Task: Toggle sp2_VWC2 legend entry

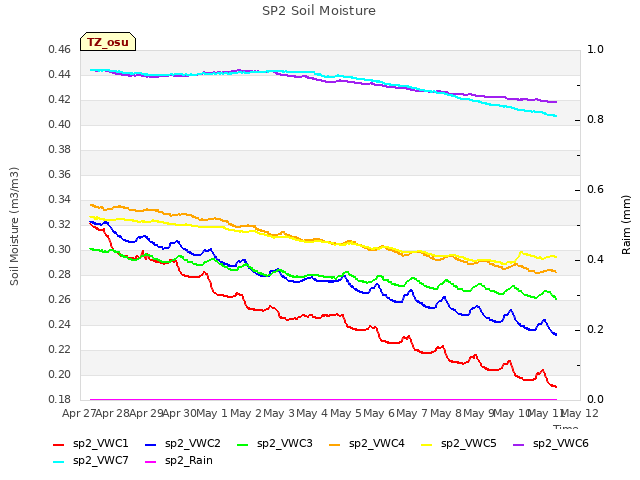Action: [182, 444]
